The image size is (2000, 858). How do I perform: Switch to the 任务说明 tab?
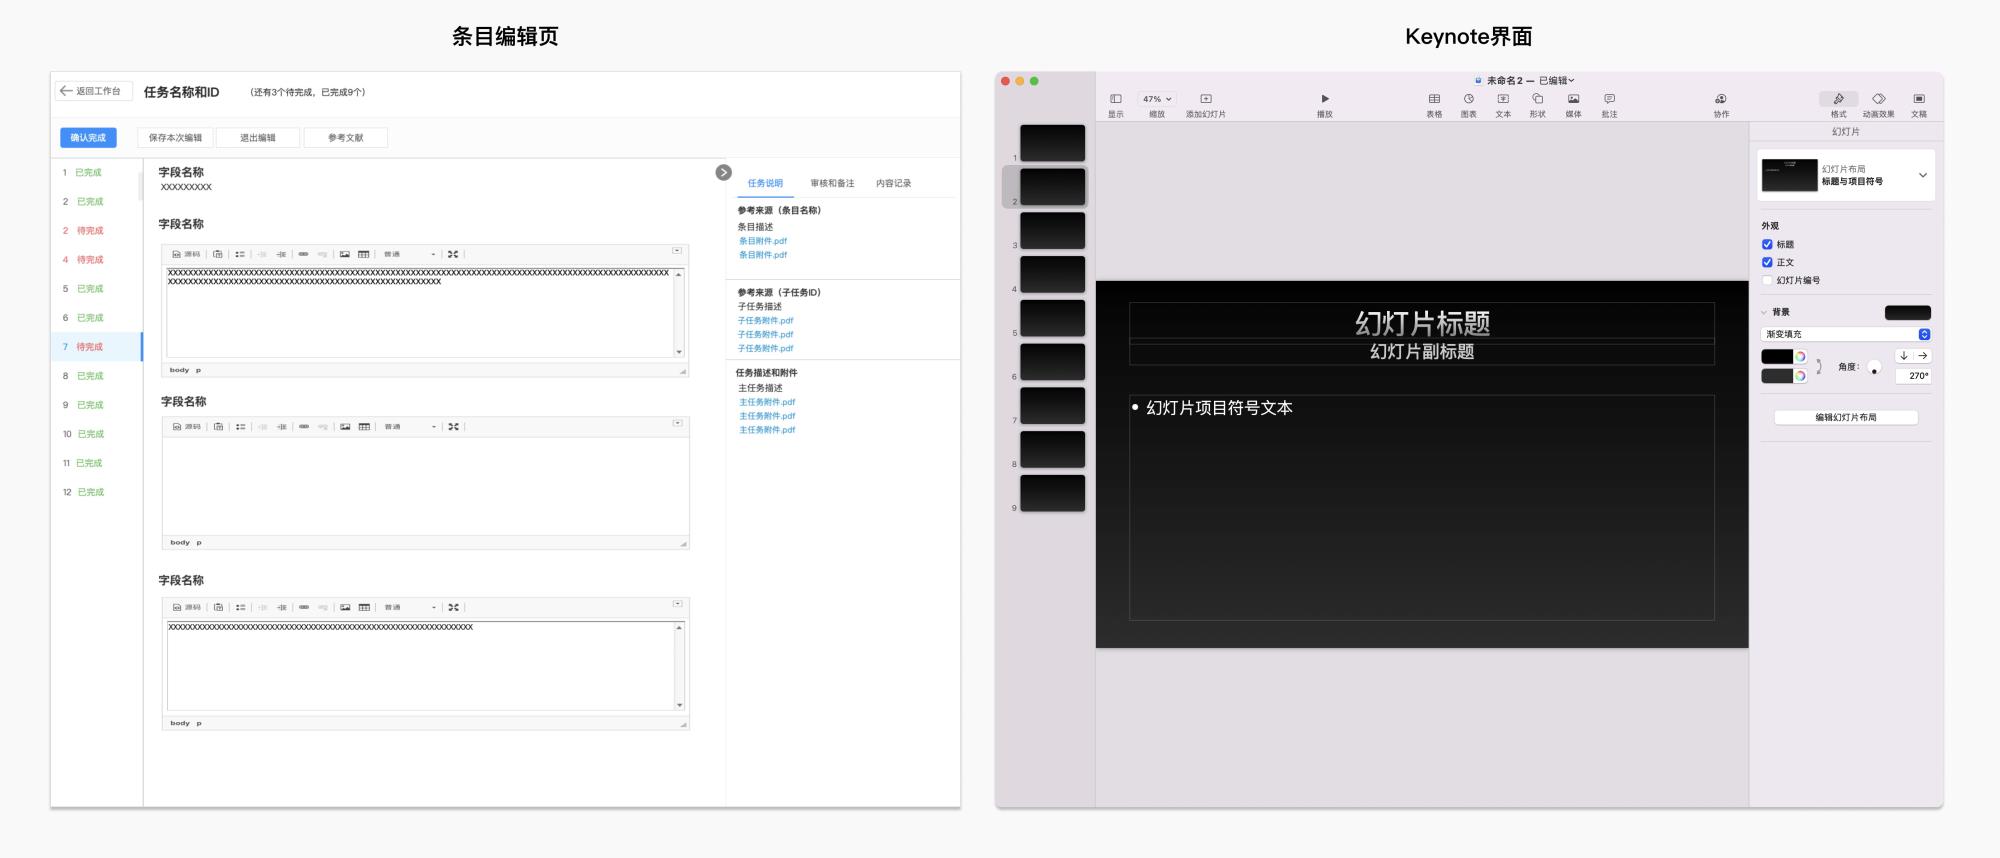point(765,183)
